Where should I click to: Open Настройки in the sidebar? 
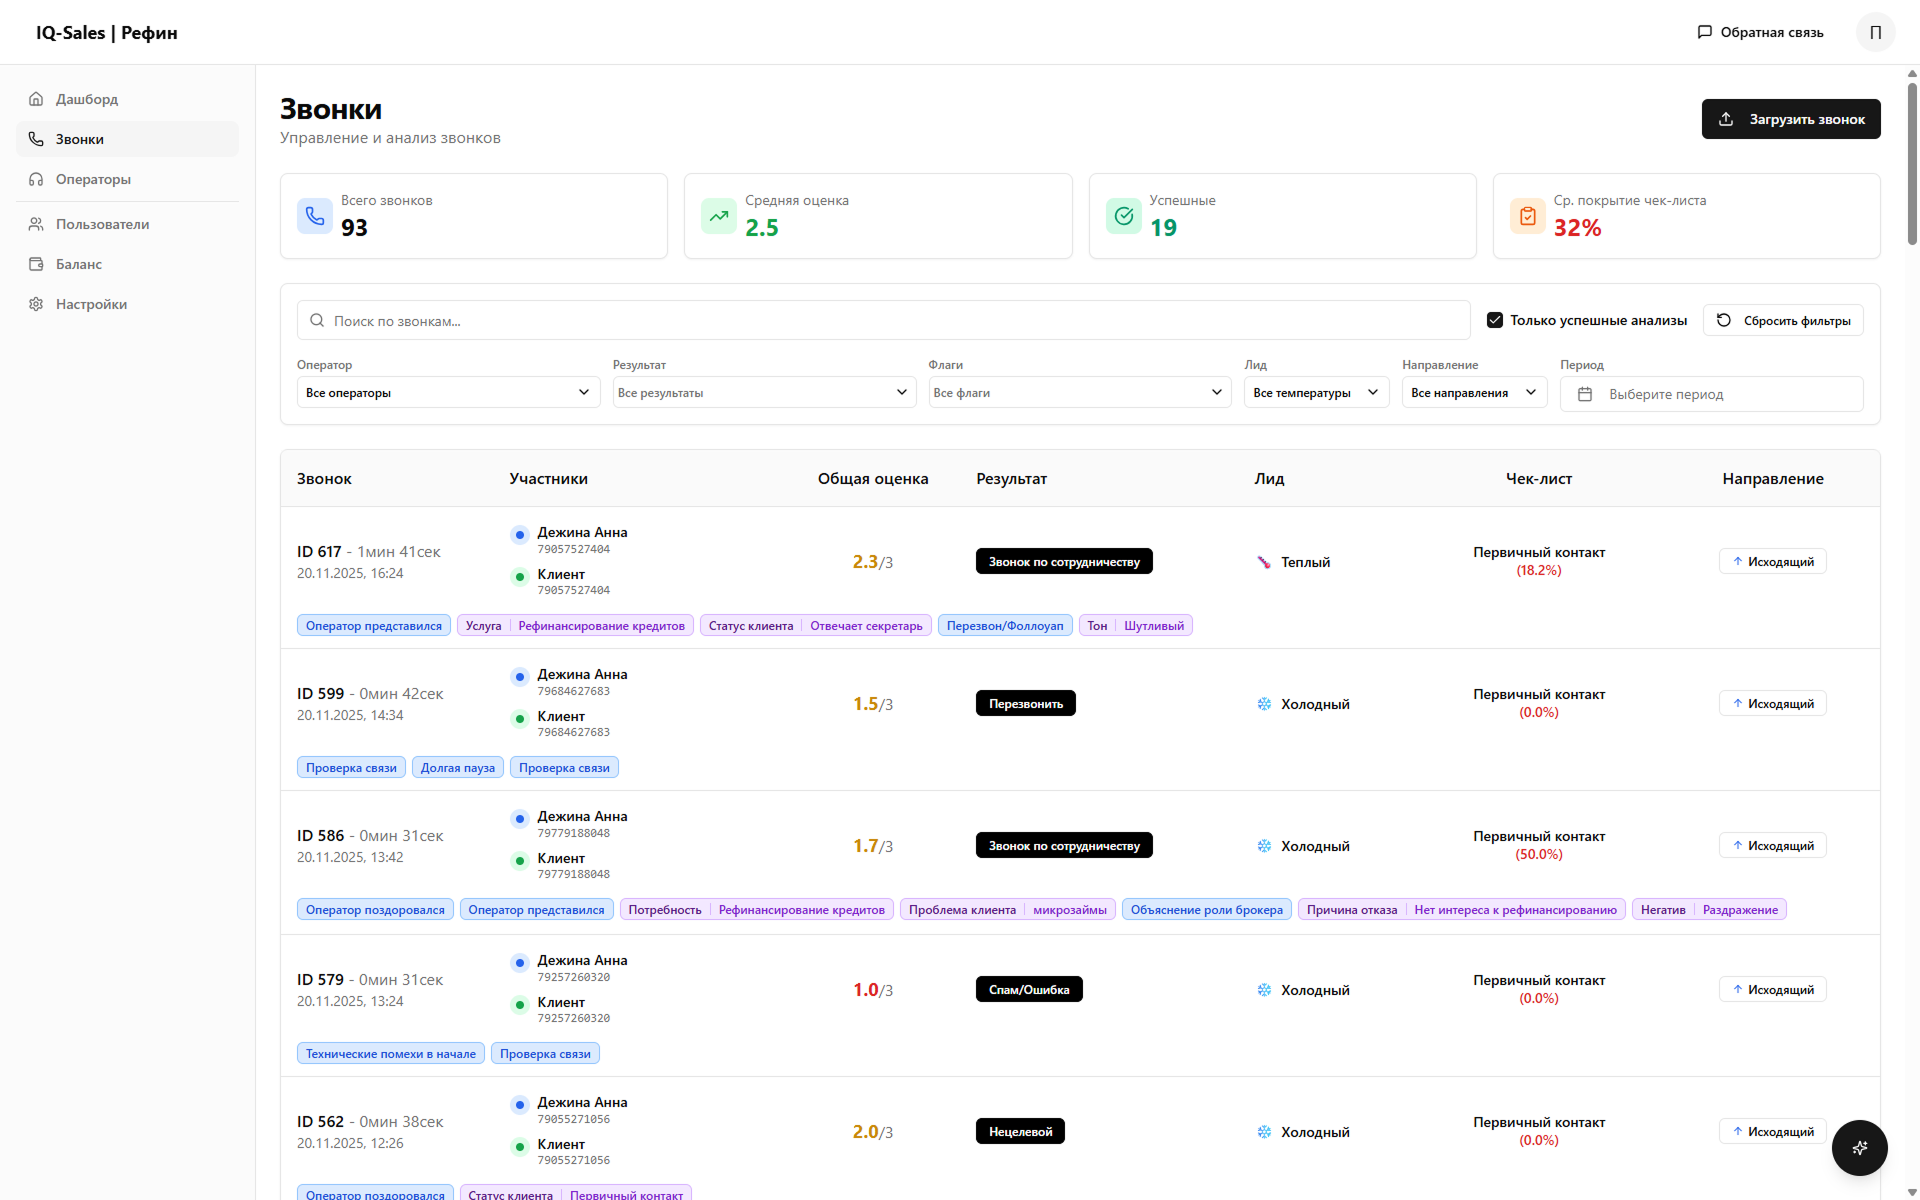point(91,304)
